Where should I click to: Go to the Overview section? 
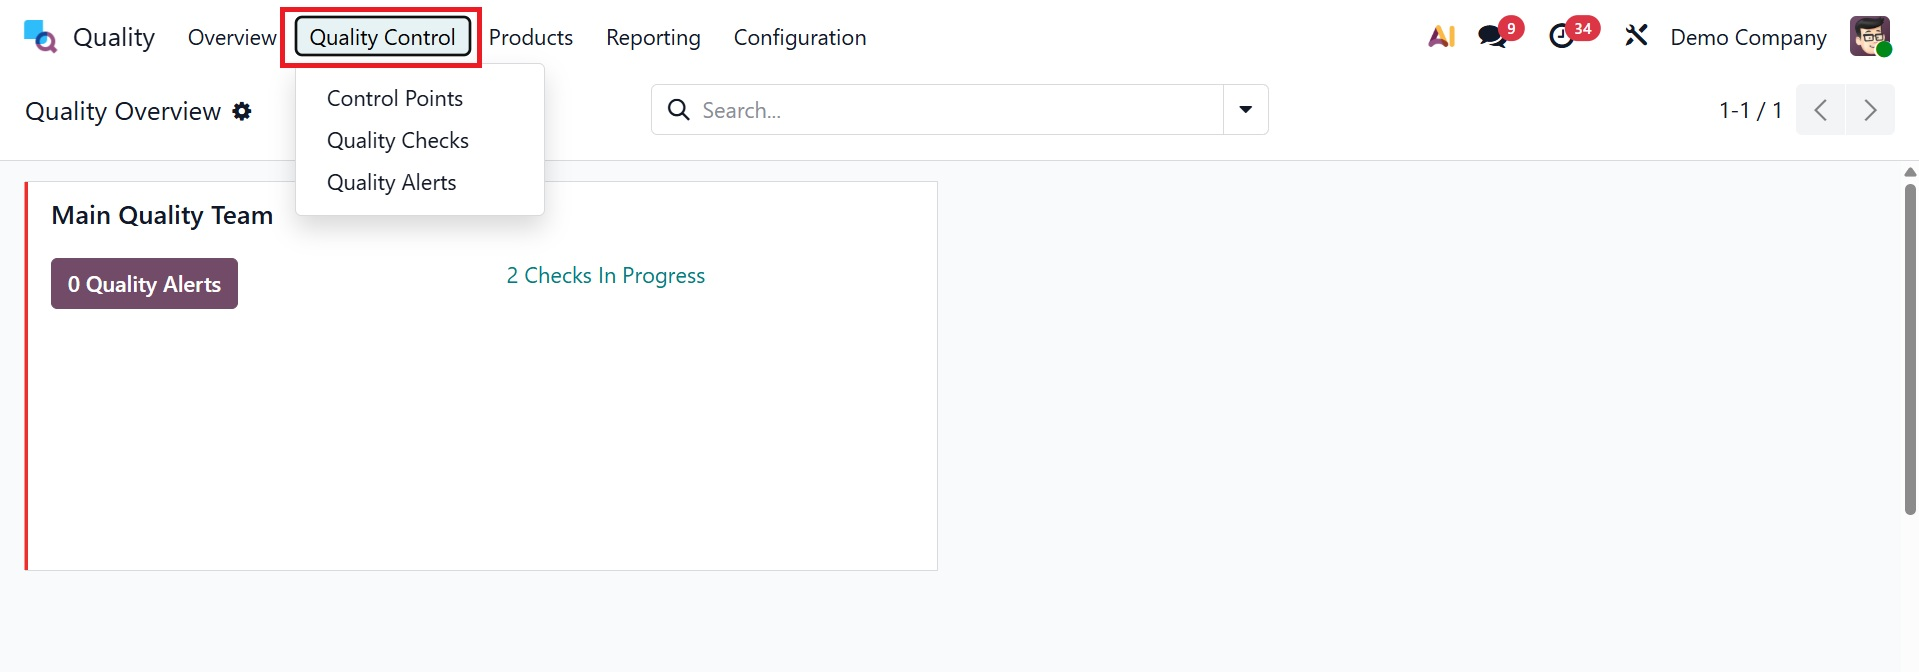(x=231, y=37)
